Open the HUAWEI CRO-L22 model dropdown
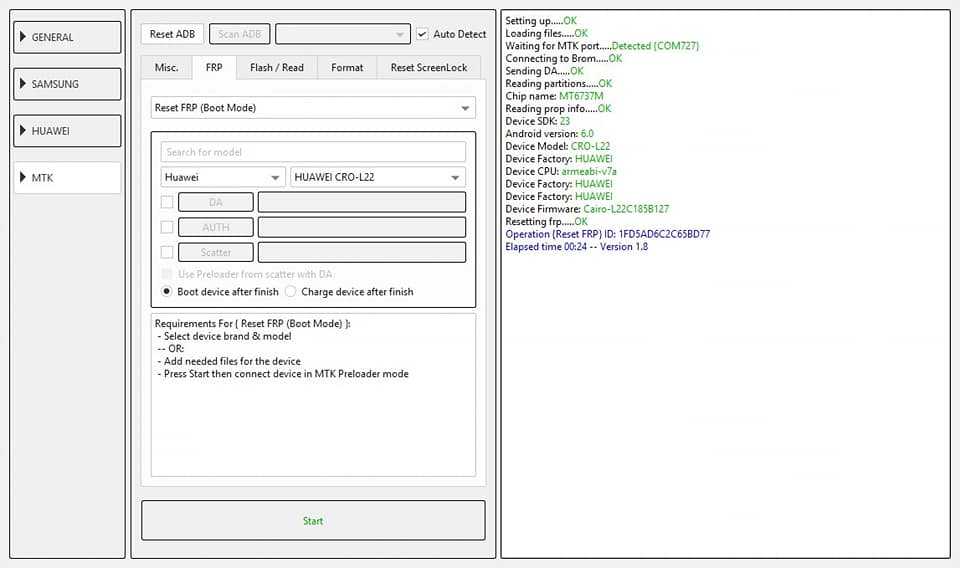960x568 pixels. tap(378, 177)
